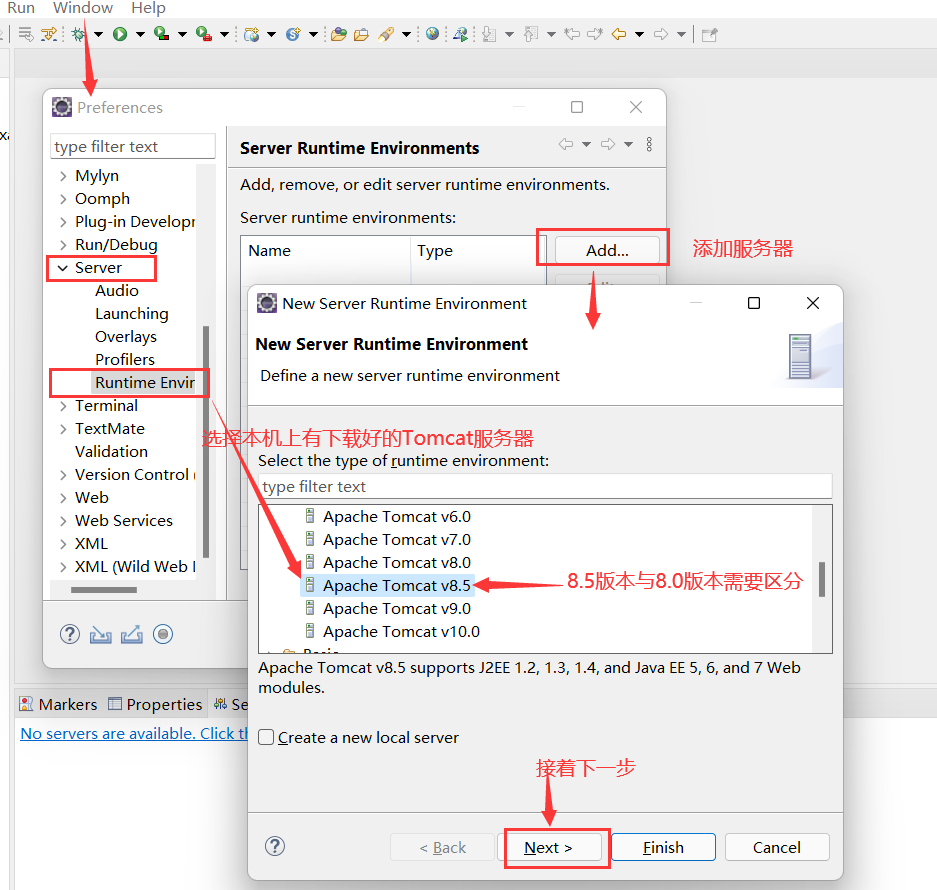Screen dimensions: 937x890
Task: Click the Previous Annotation icon in toolbar
Action: [x=531, y=34]
